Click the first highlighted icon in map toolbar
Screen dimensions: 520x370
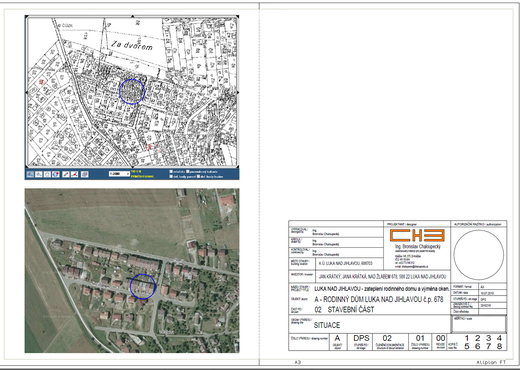[x=30, y=174]
